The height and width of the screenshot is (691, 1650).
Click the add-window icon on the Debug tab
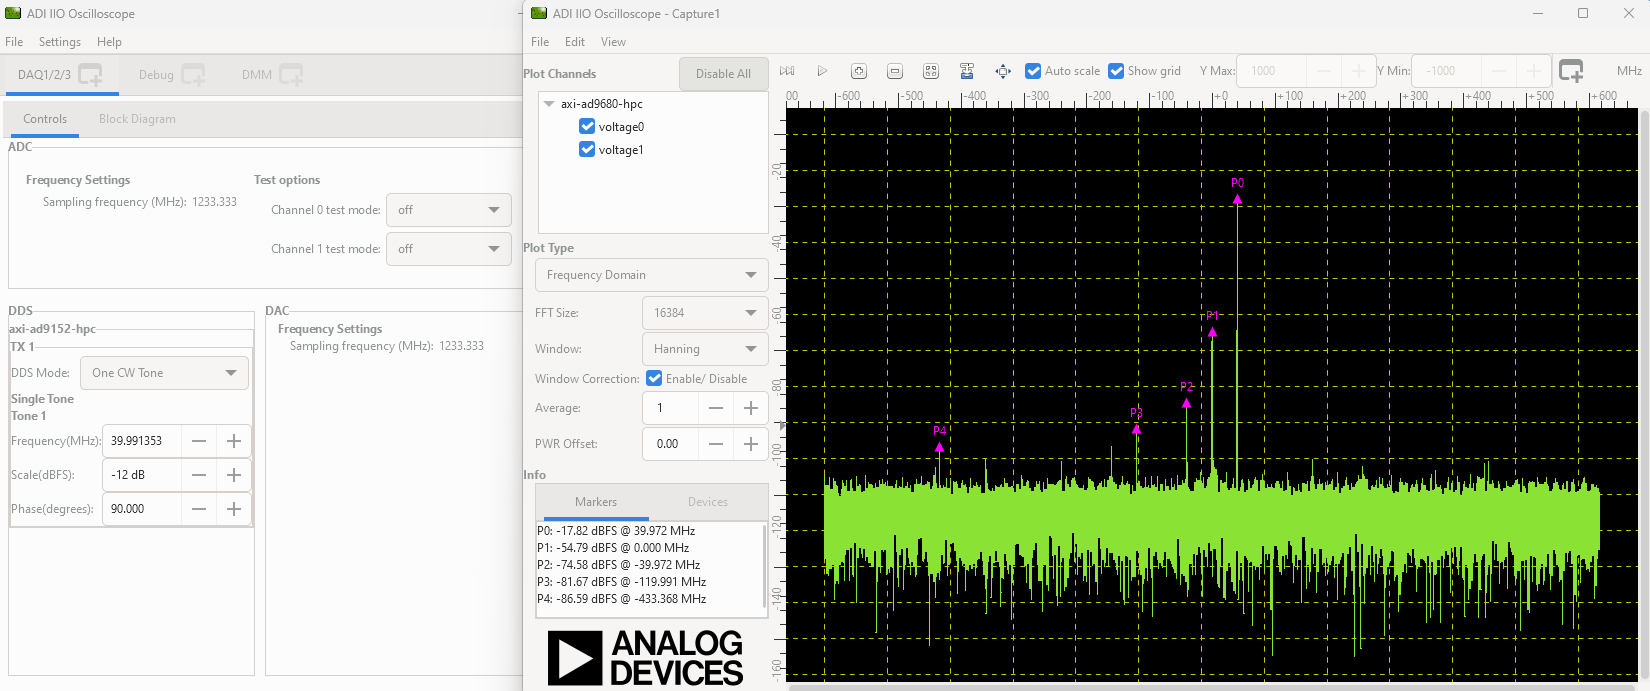point(193,75)
